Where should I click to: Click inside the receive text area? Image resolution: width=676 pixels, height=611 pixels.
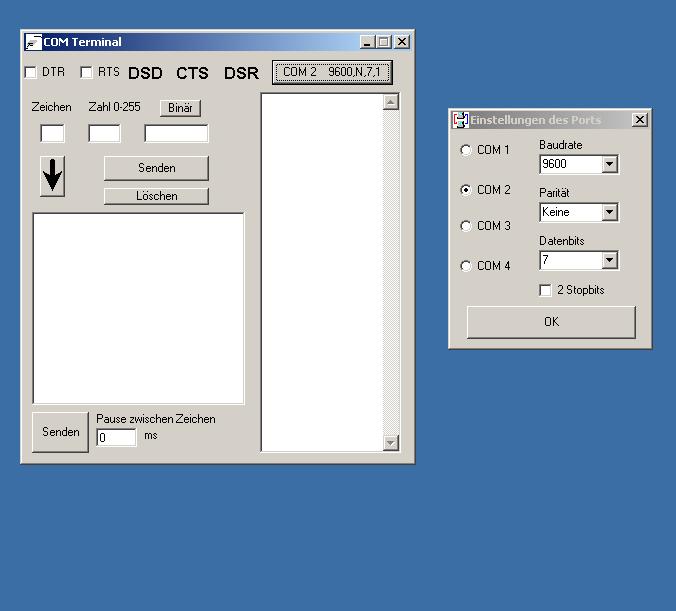point(322,273)
